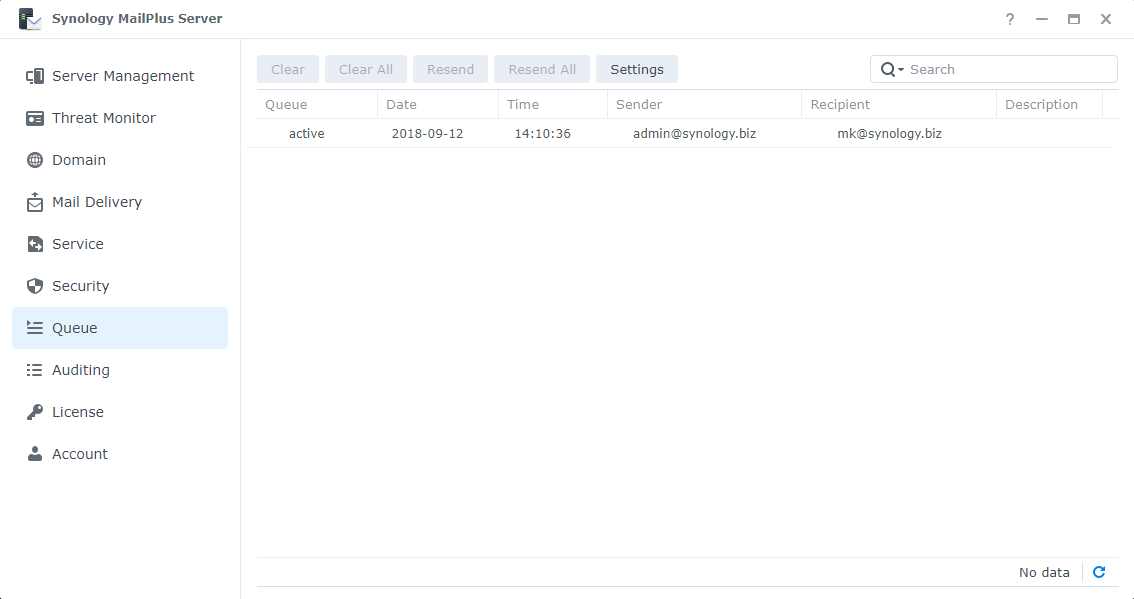Viewport: 1134px width, 599px height.
Task: Maximize the MailPlus Server window
Action: coord(1074,20)
